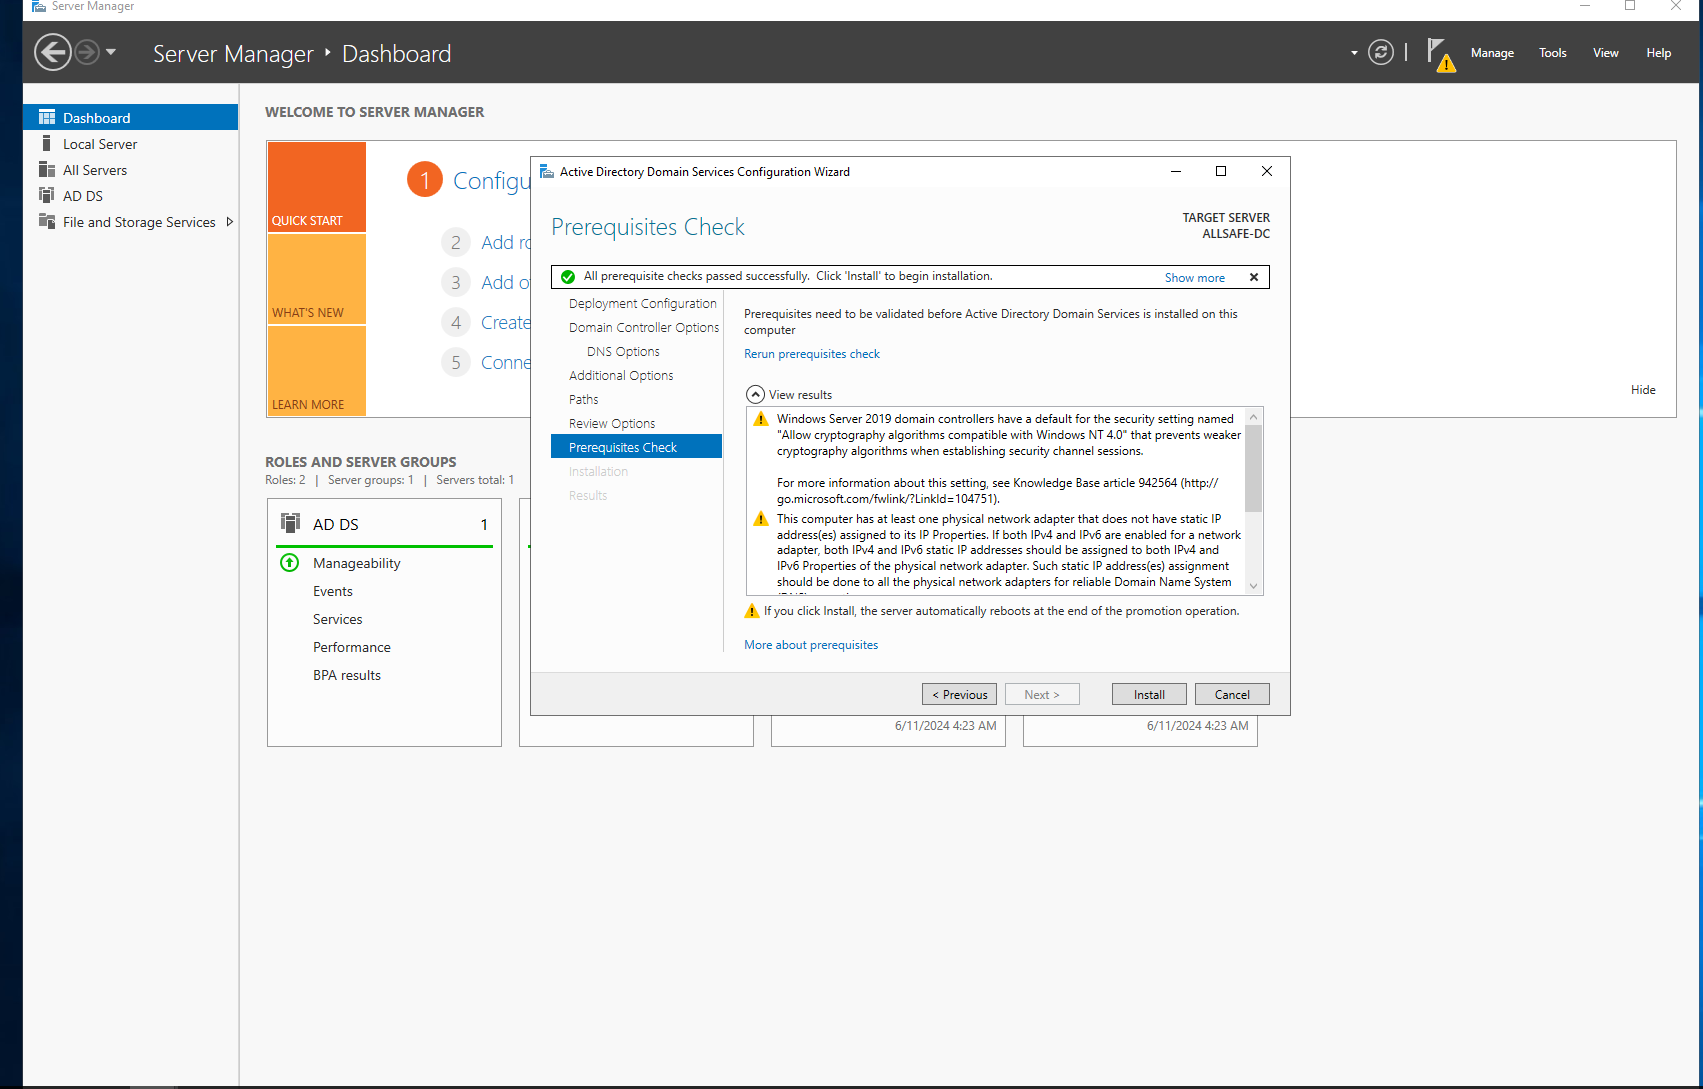Select All Servers in the sidebar
The image size is (1703, 1089).
click(x=130, y=170)
